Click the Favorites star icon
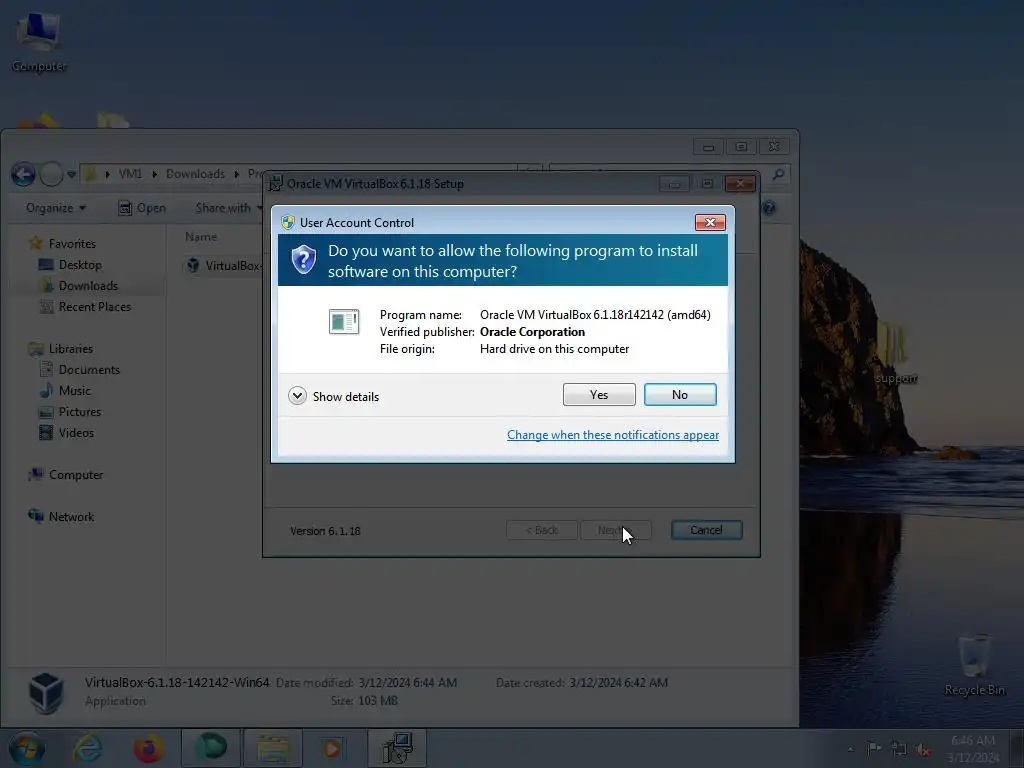The image size is (1024, 768). coord(36,244)
